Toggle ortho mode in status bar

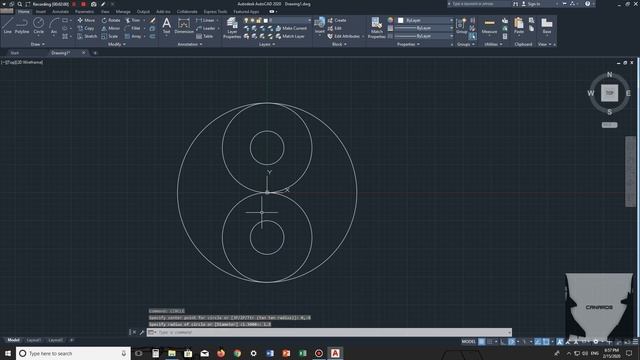point(503,342)
